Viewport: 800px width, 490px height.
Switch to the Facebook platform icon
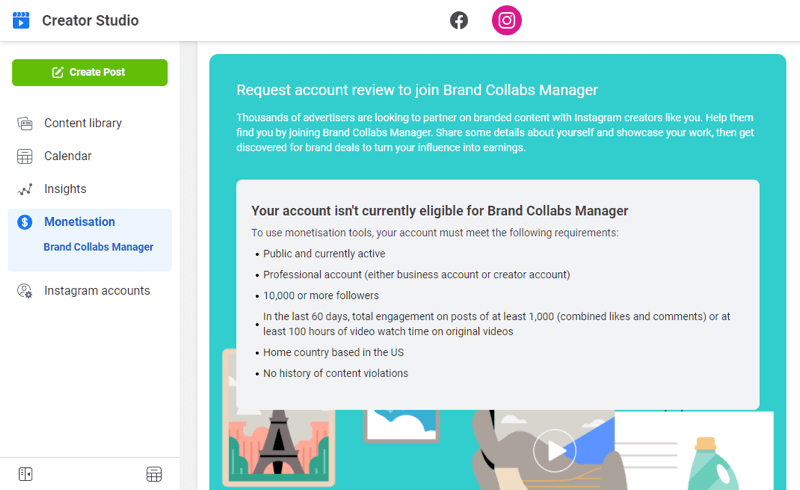pos(459,20)
